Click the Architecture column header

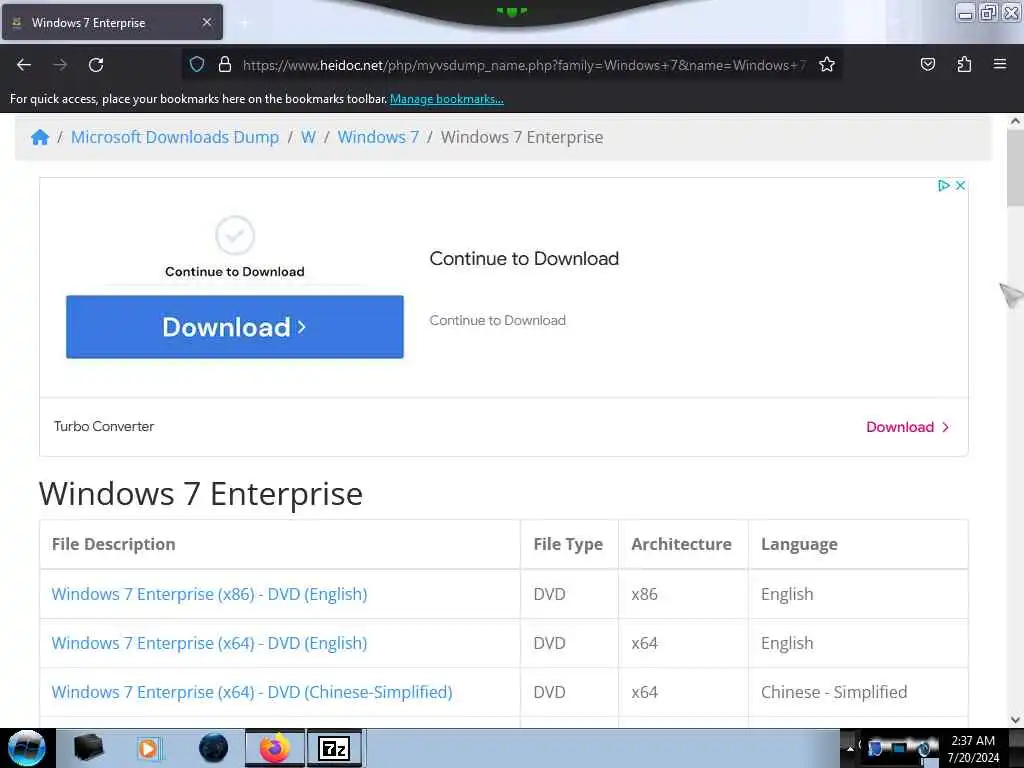click(681, 544)
